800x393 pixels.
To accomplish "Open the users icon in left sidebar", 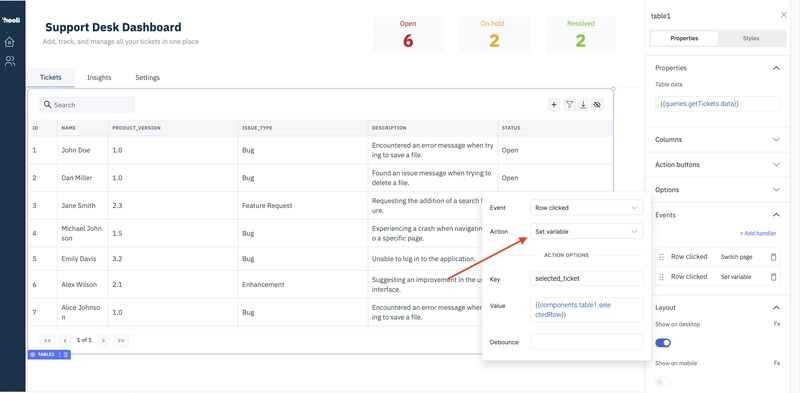I will click(x=9, y=61).
